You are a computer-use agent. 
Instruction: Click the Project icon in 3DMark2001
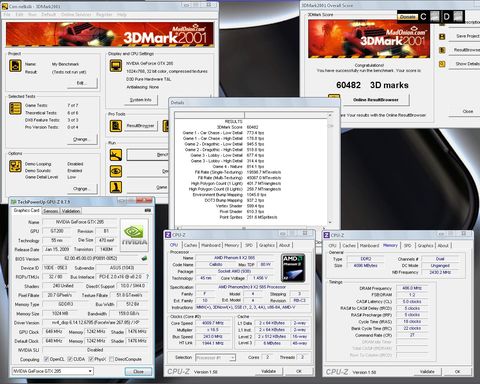(x=15, y=66)
